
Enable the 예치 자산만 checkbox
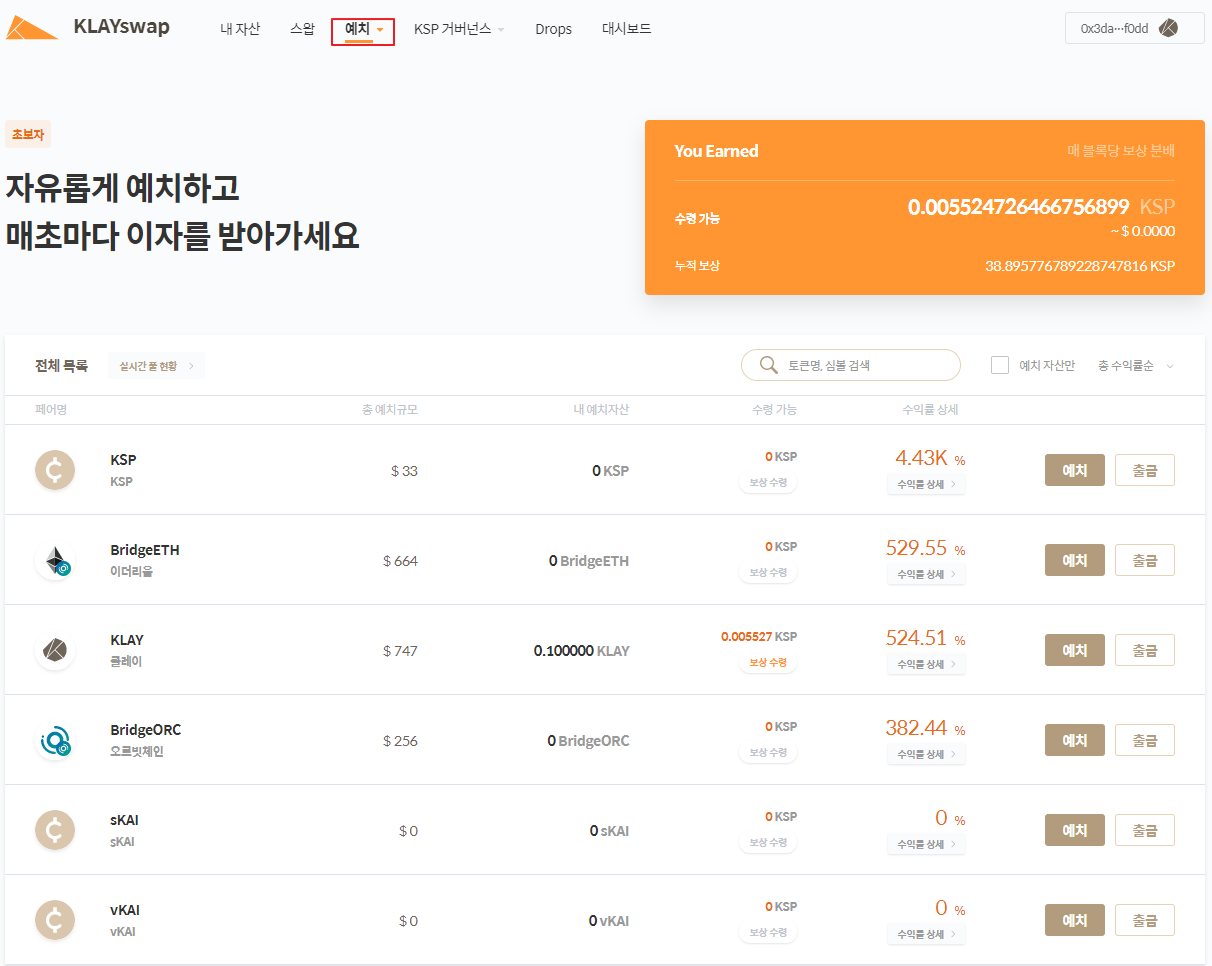coord(1000,365)
